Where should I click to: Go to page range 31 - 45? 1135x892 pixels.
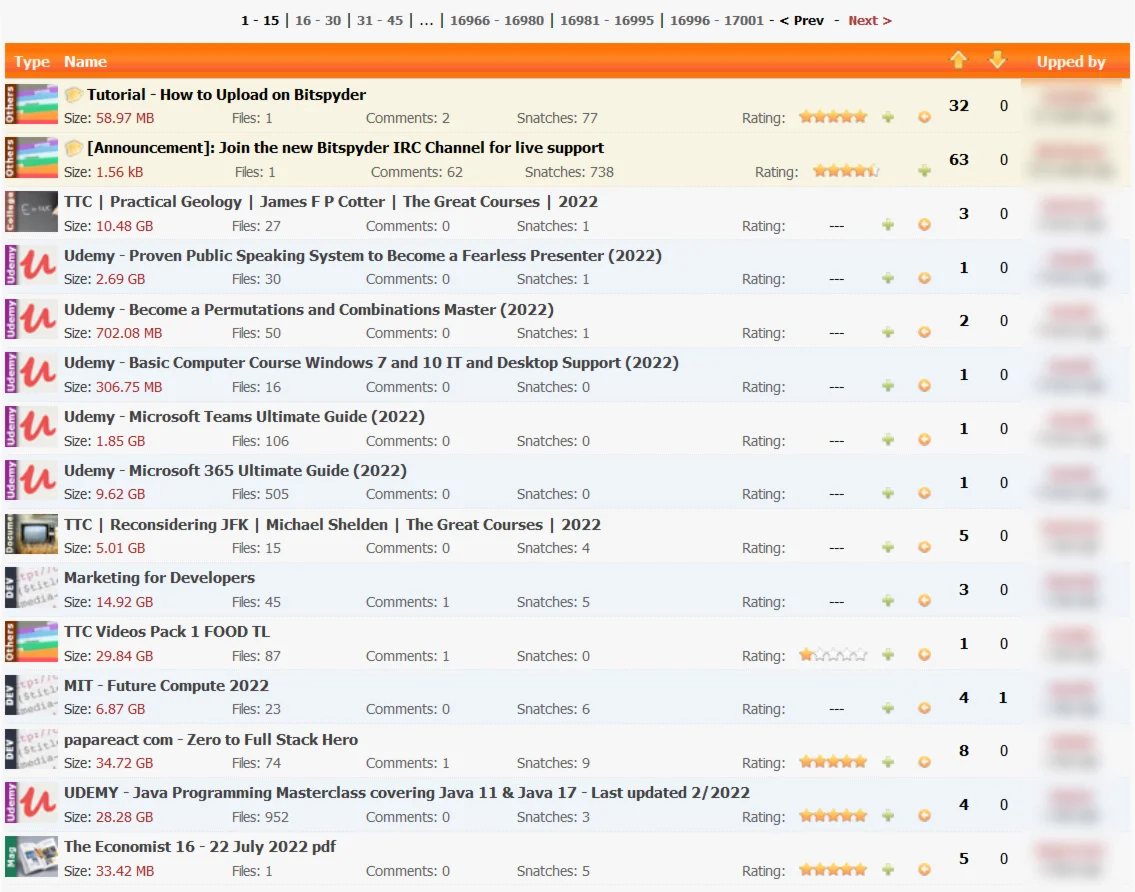pyautogui.click(x=380, y=20)
